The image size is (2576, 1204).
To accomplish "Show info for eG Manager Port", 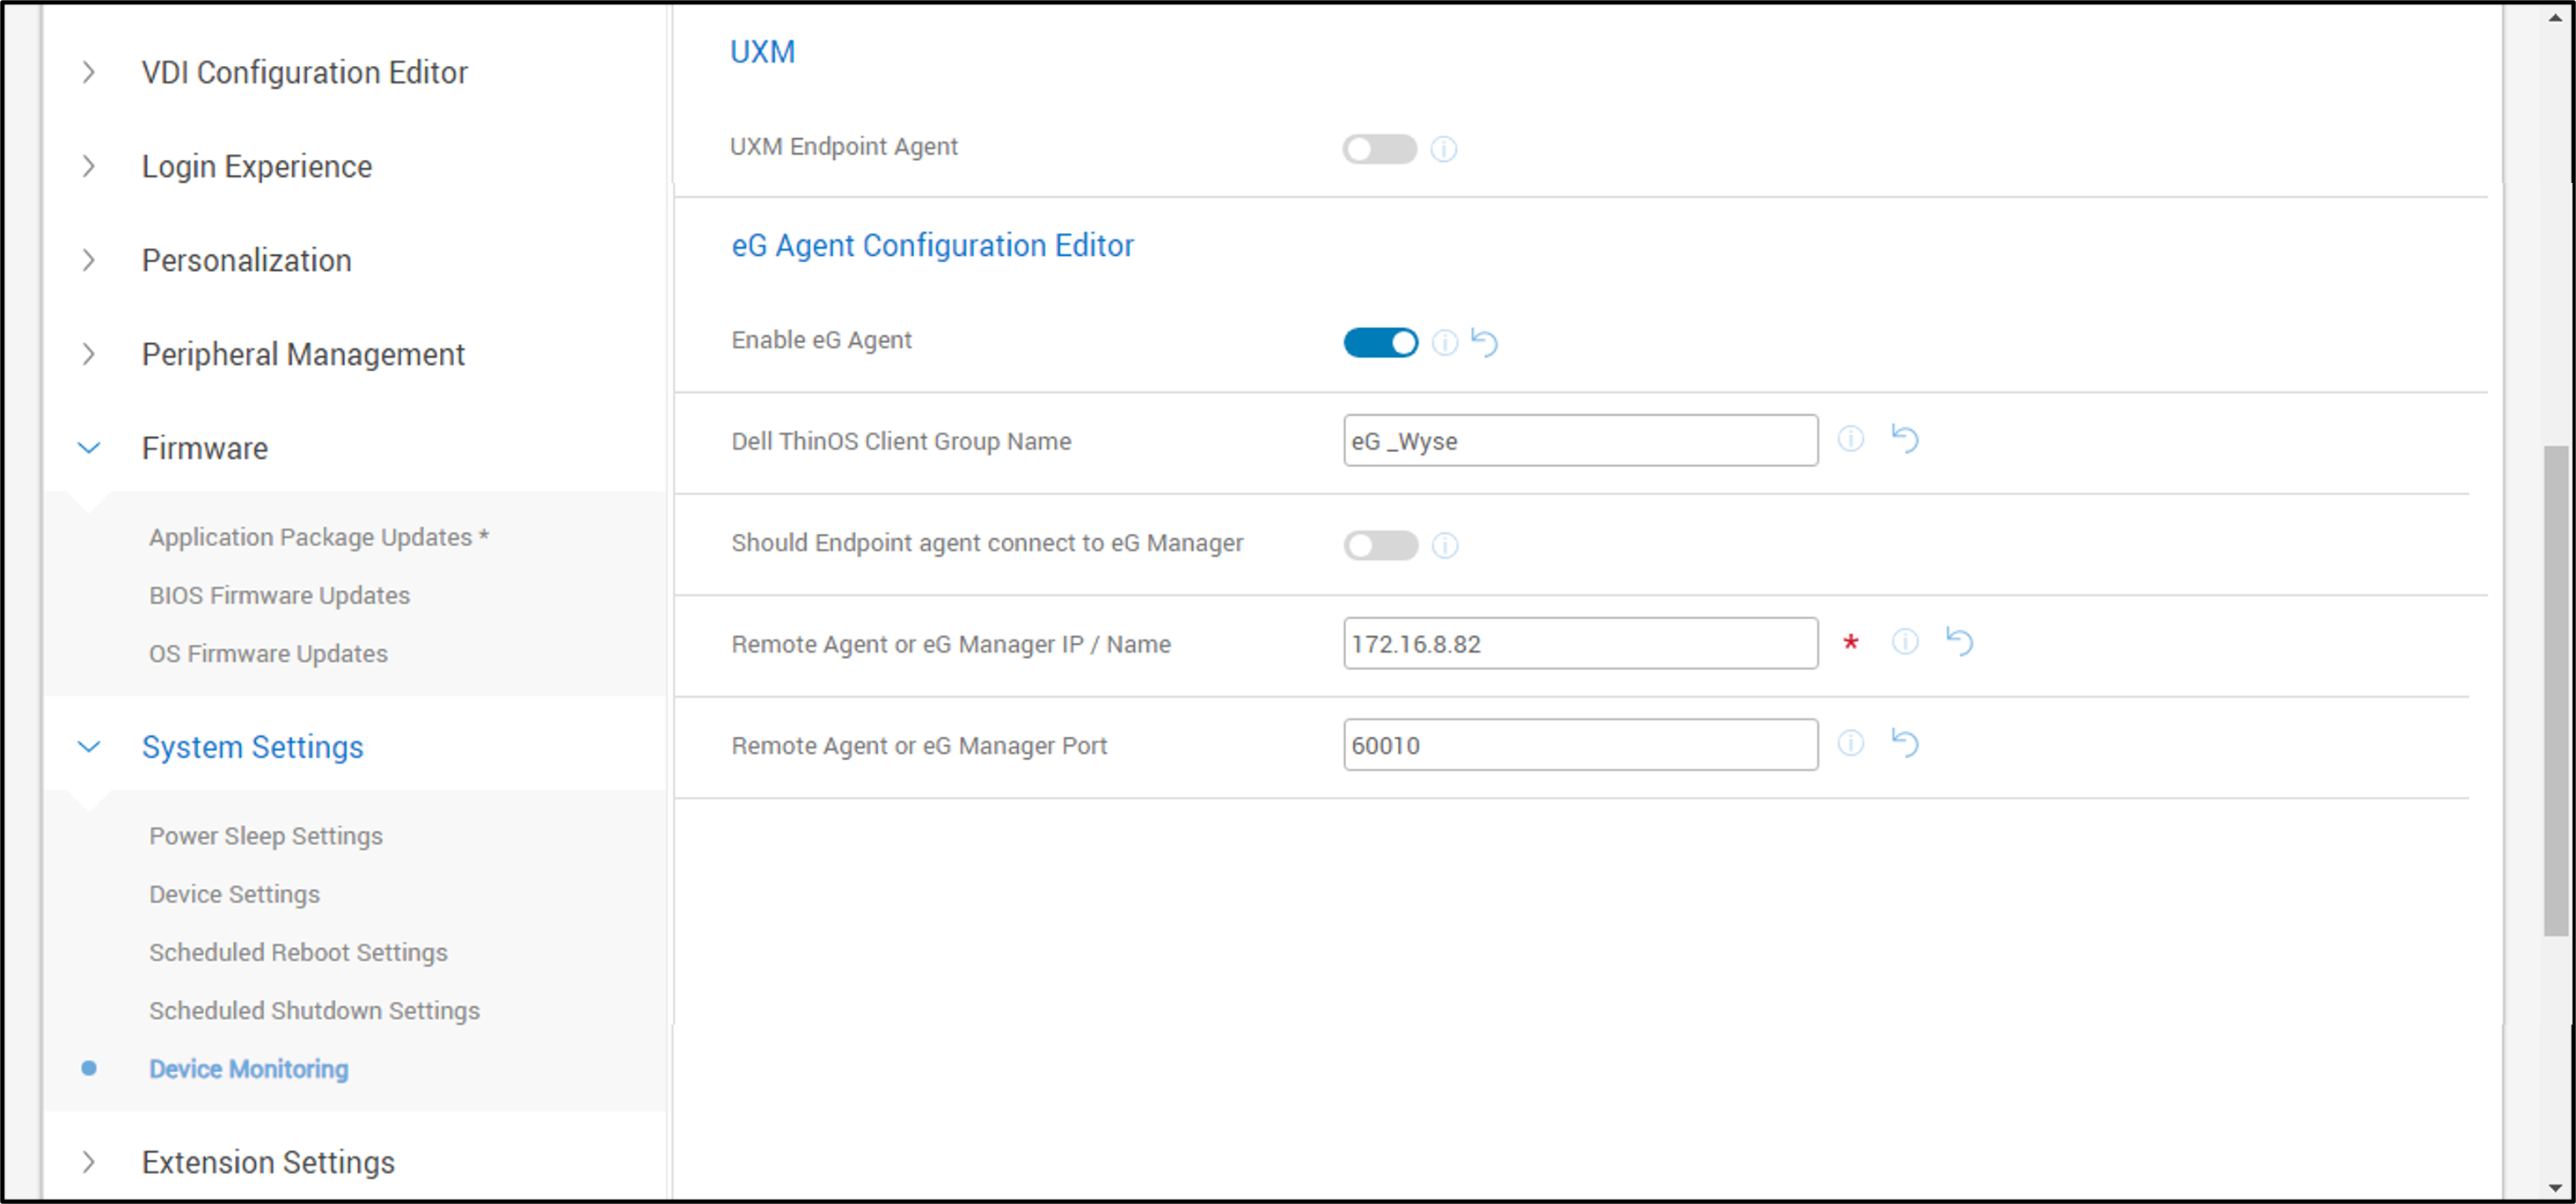I will (1850, 743).
